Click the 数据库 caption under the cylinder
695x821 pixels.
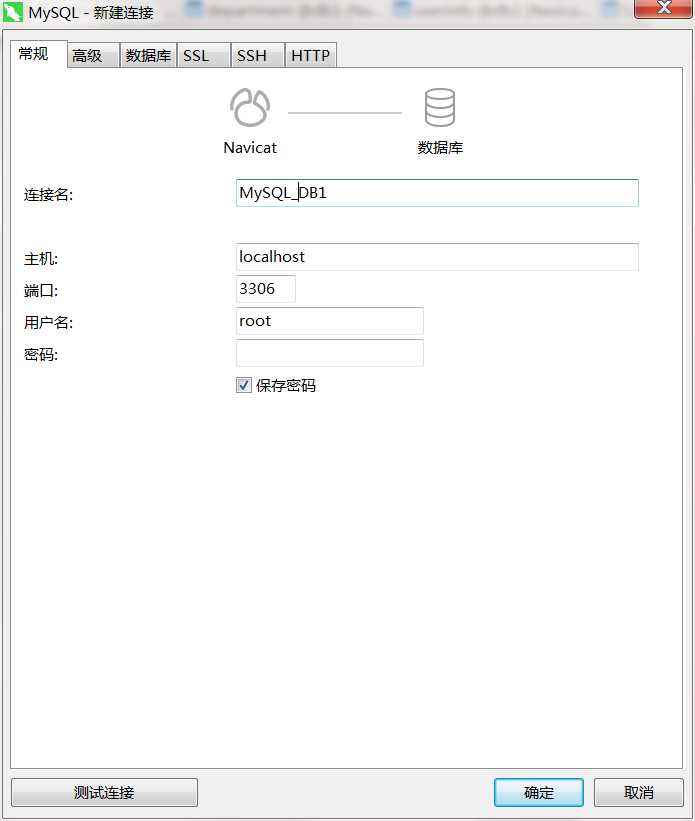point(440,148)
